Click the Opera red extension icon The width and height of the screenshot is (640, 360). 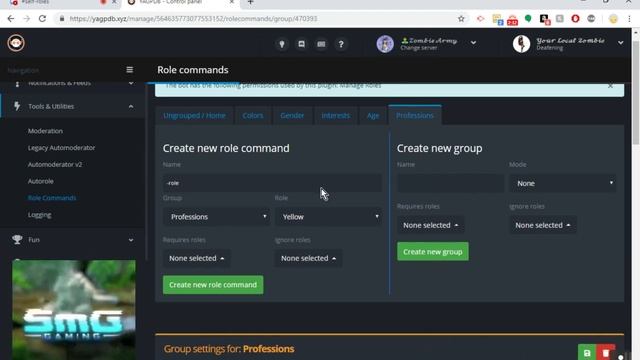click(x=576, y=19)
